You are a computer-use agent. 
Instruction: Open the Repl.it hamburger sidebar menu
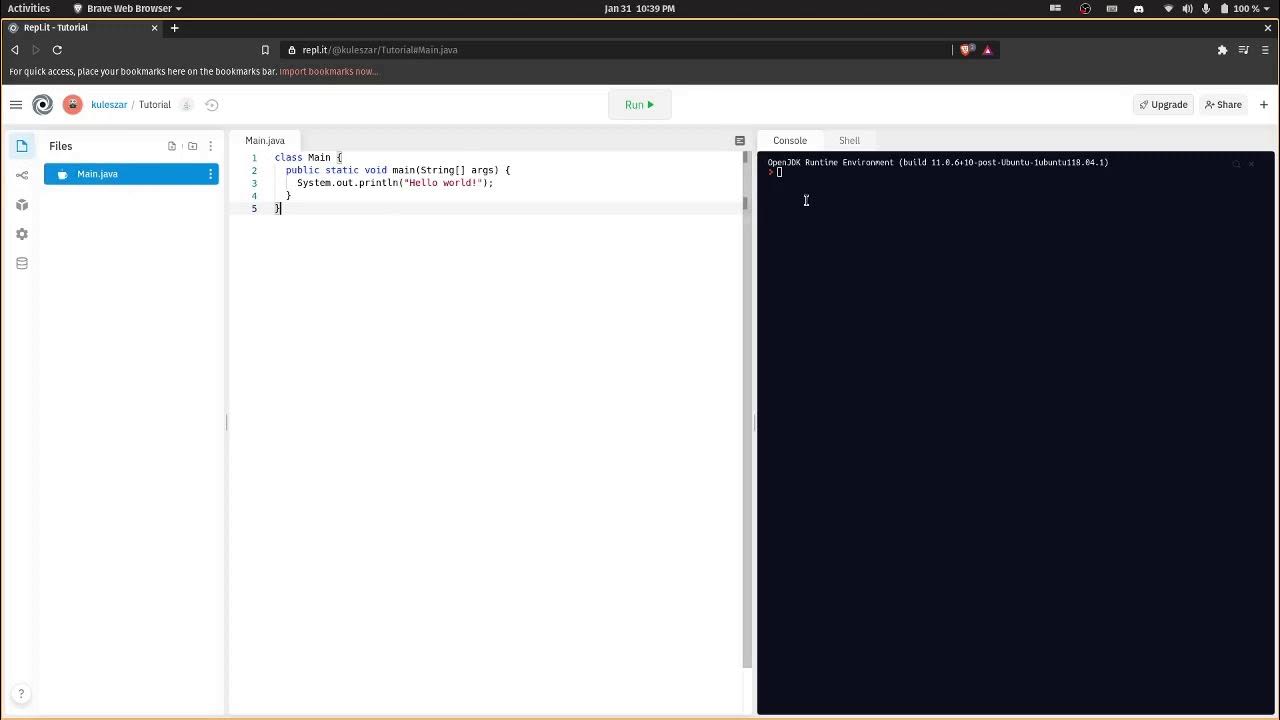tap(16, 104)
